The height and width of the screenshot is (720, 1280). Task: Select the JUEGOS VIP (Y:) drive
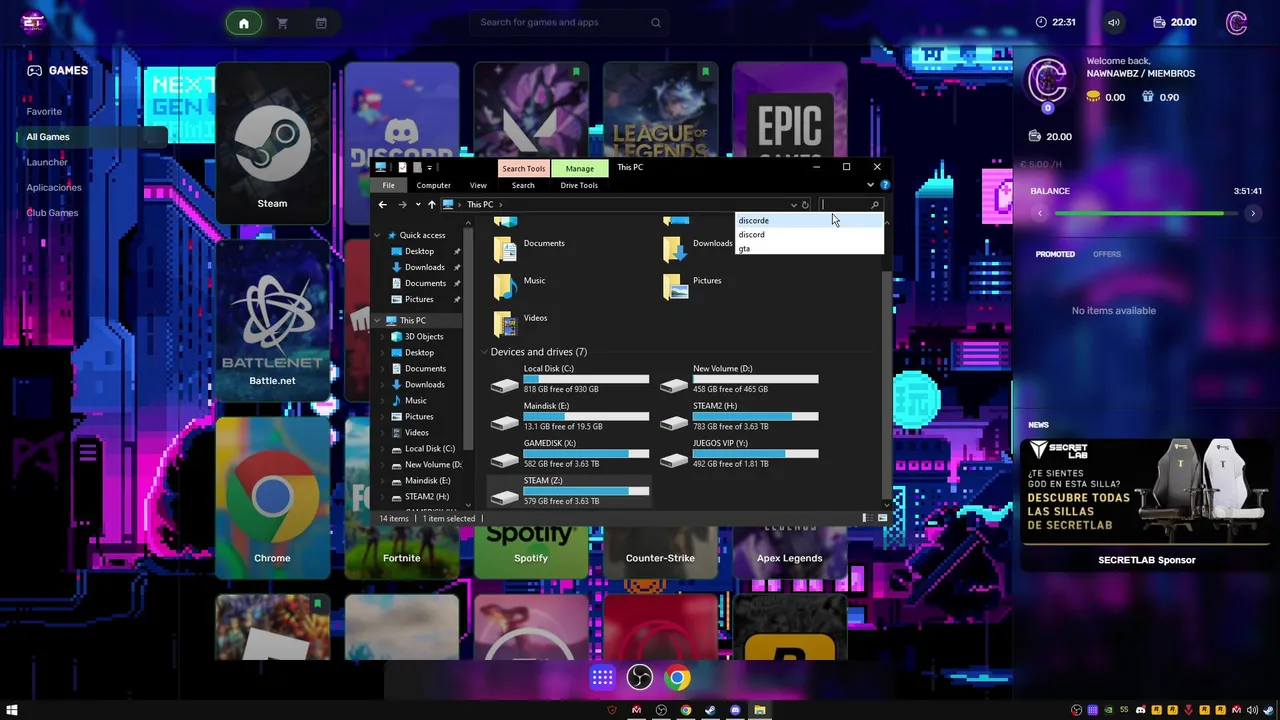click(x=740, y=454)
